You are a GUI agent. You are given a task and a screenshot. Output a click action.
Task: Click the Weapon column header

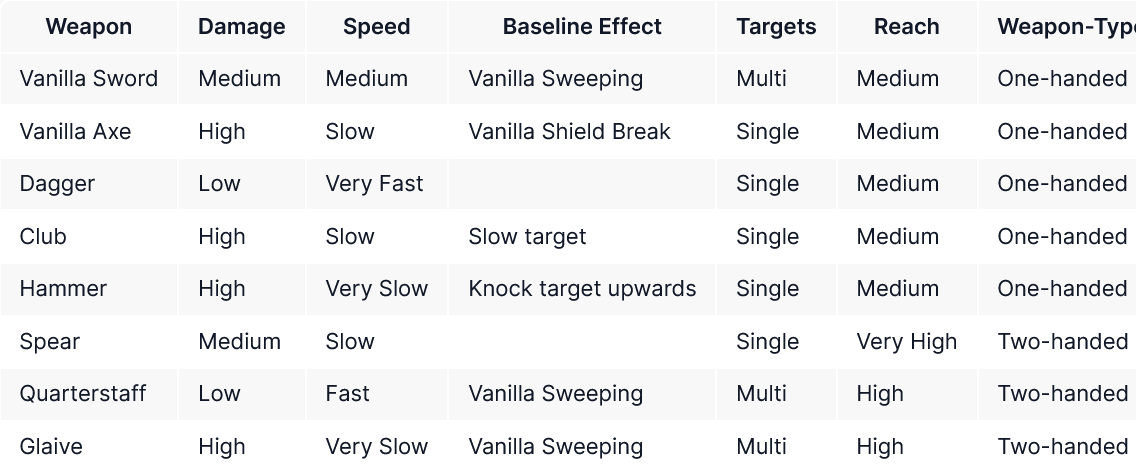click(x=89, y=27)
